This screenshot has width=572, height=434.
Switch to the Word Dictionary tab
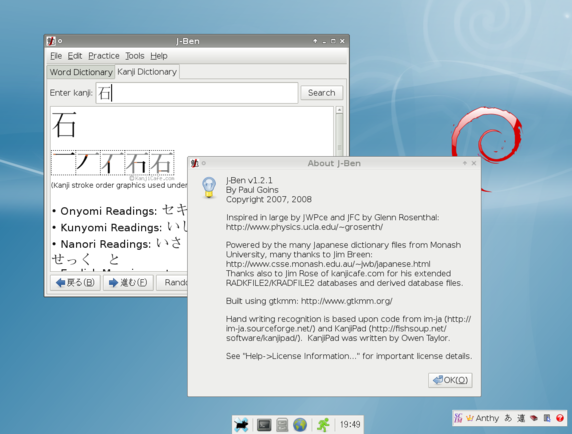[x=81, y=72]
